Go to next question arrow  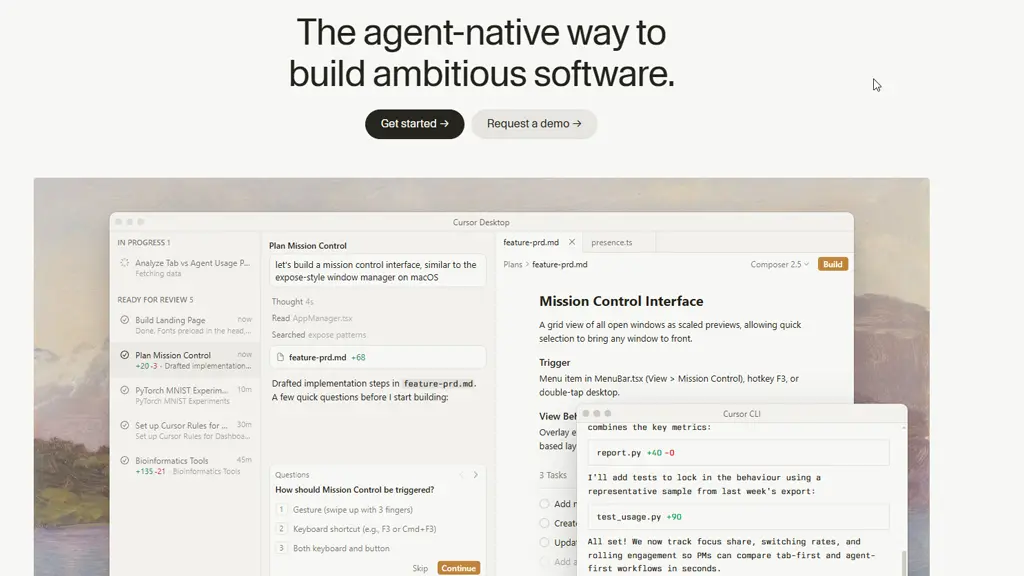[x=475, y=475]
